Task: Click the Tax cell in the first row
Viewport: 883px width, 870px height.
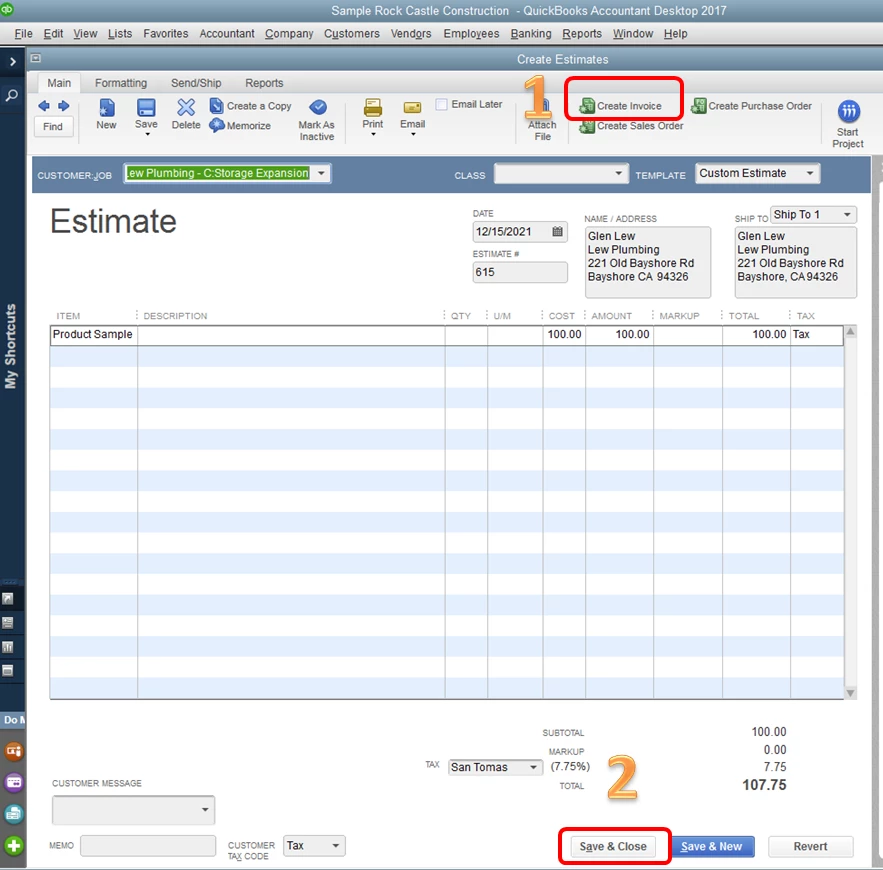Action: (x=817, y=334)
